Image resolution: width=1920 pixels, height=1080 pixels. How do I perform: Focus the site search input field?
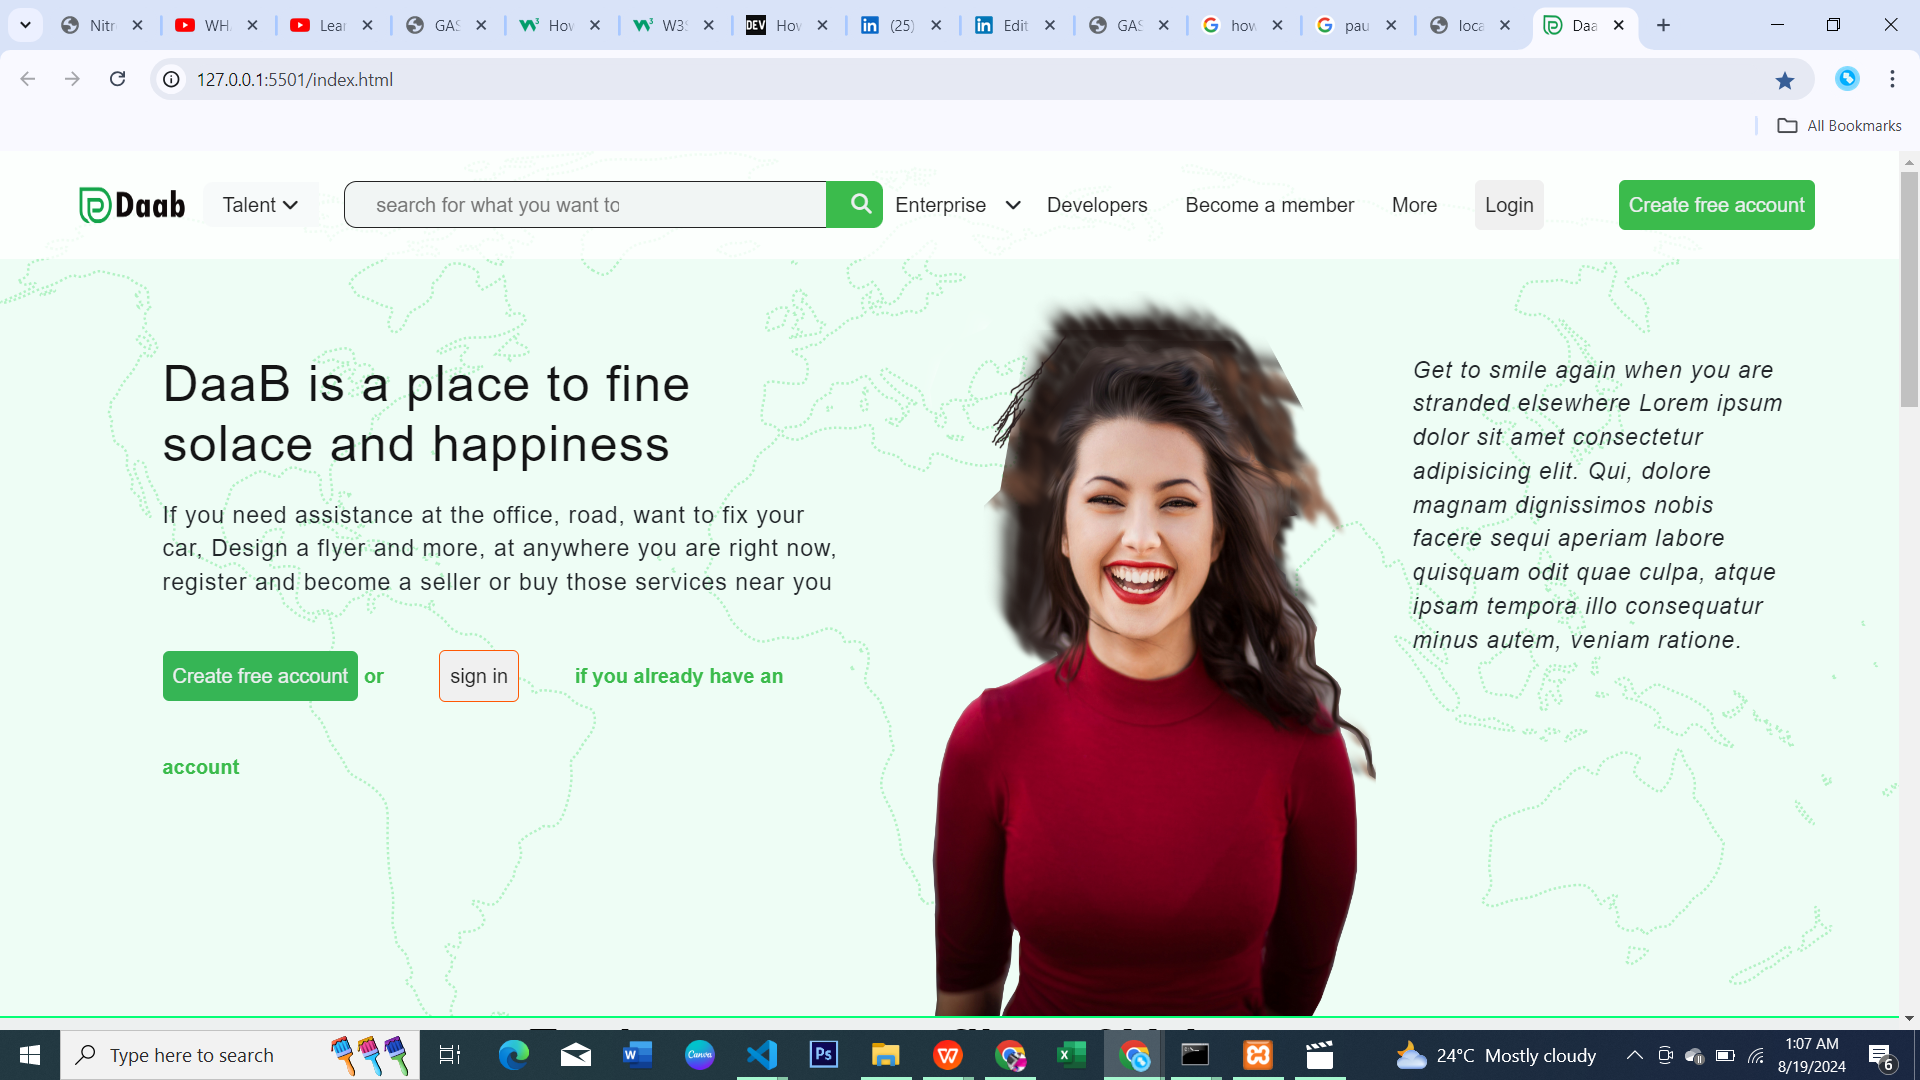tap(586, 205)
